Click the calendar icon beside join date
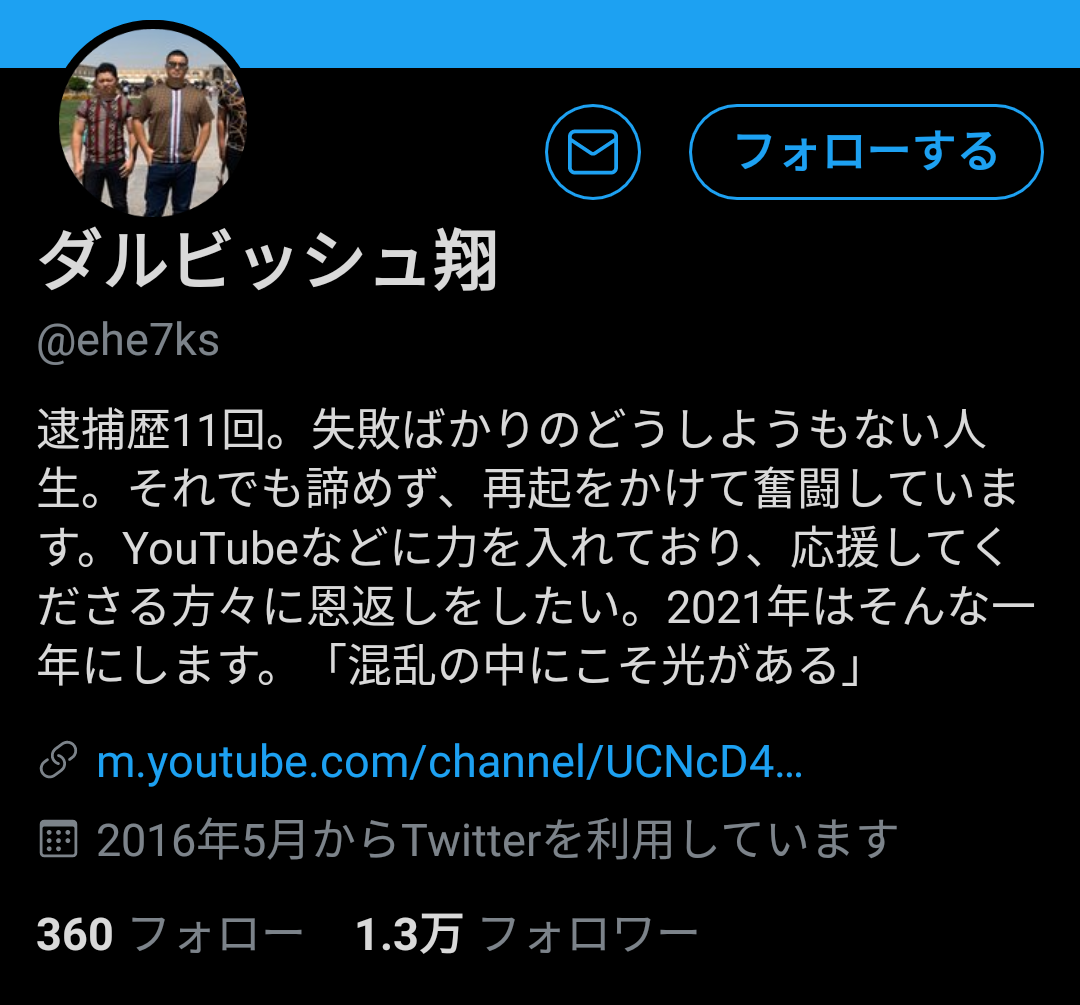The height and width of the screenshot is (1005, 1080). pos(59,838)
